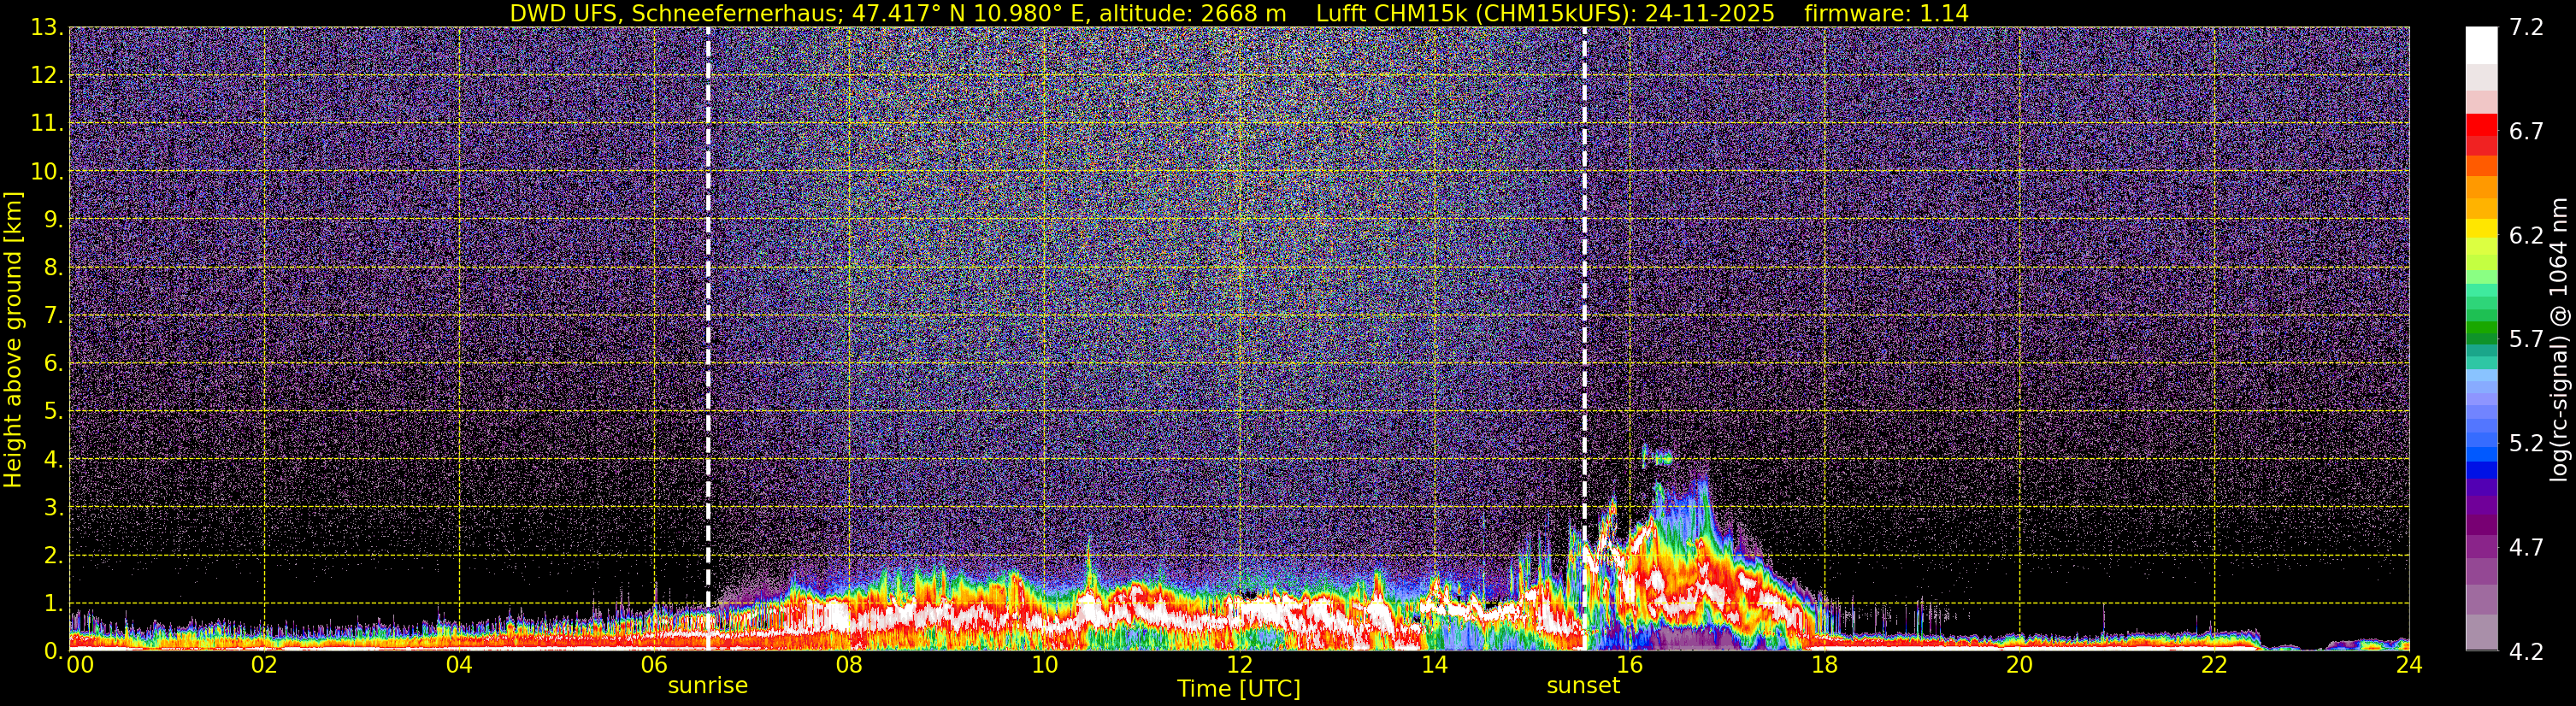This screenshot has height=706, width=2576.
Task: Click the height axis tick label 13
Action: coord(46,28)
